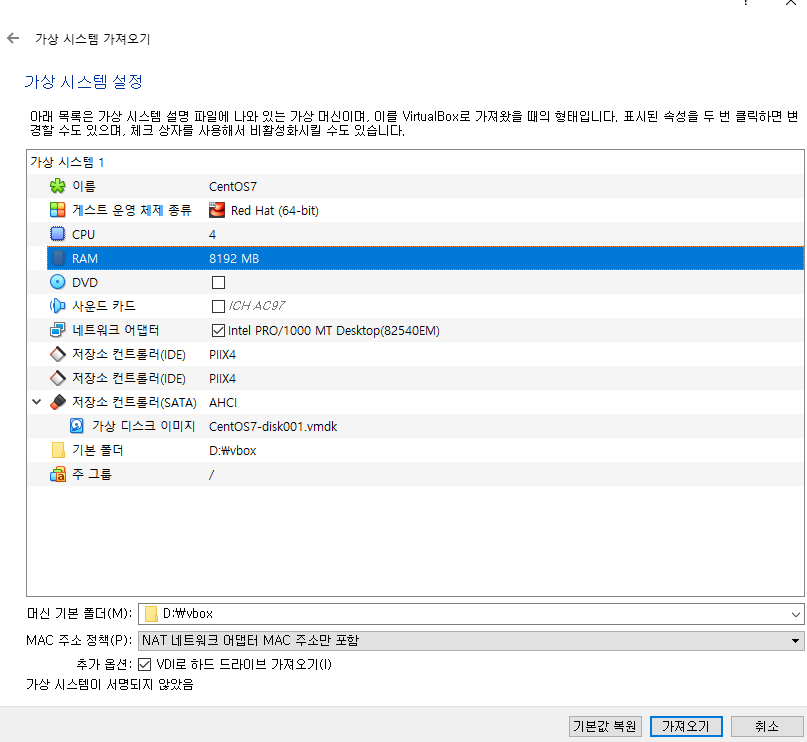Go back using the arrow beside 가상 시스템 가져오기

[x=13, y=38]
